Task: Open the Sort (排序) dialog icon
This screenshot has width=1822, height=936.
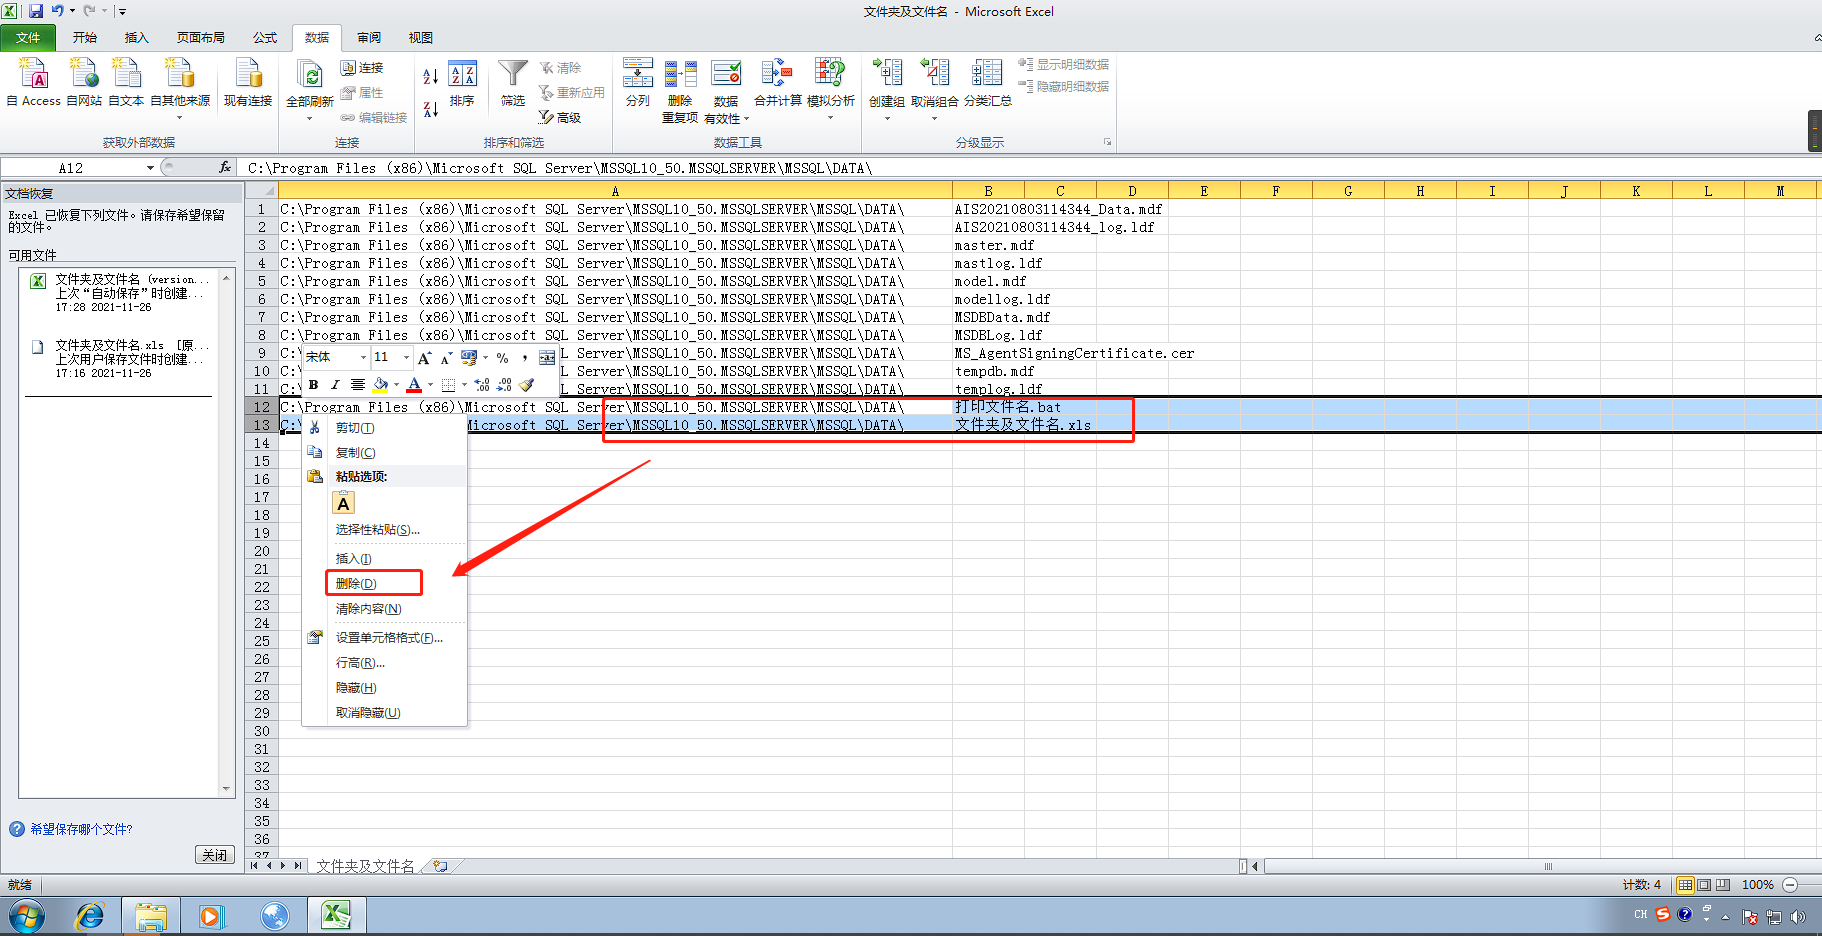Action: [462, 82]
